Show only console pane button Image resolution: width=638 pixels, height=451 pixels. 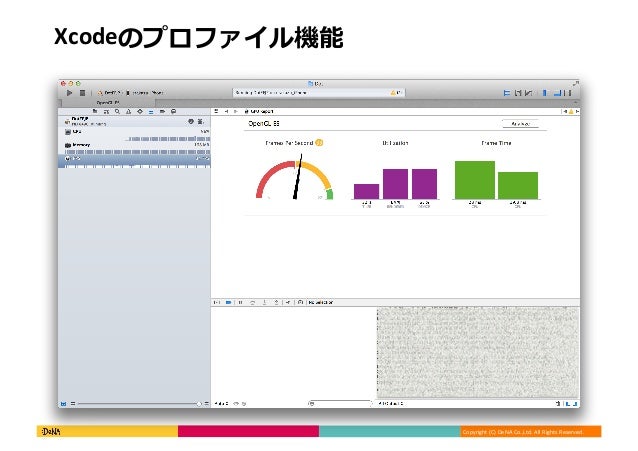tap(575, 404)
